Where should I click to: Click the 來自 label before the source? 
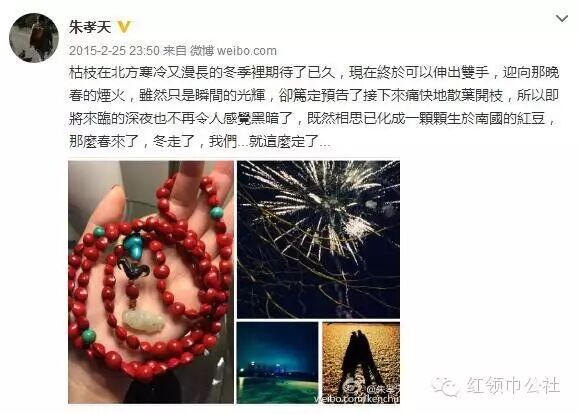pyautogui.click(x=175, y=51)
